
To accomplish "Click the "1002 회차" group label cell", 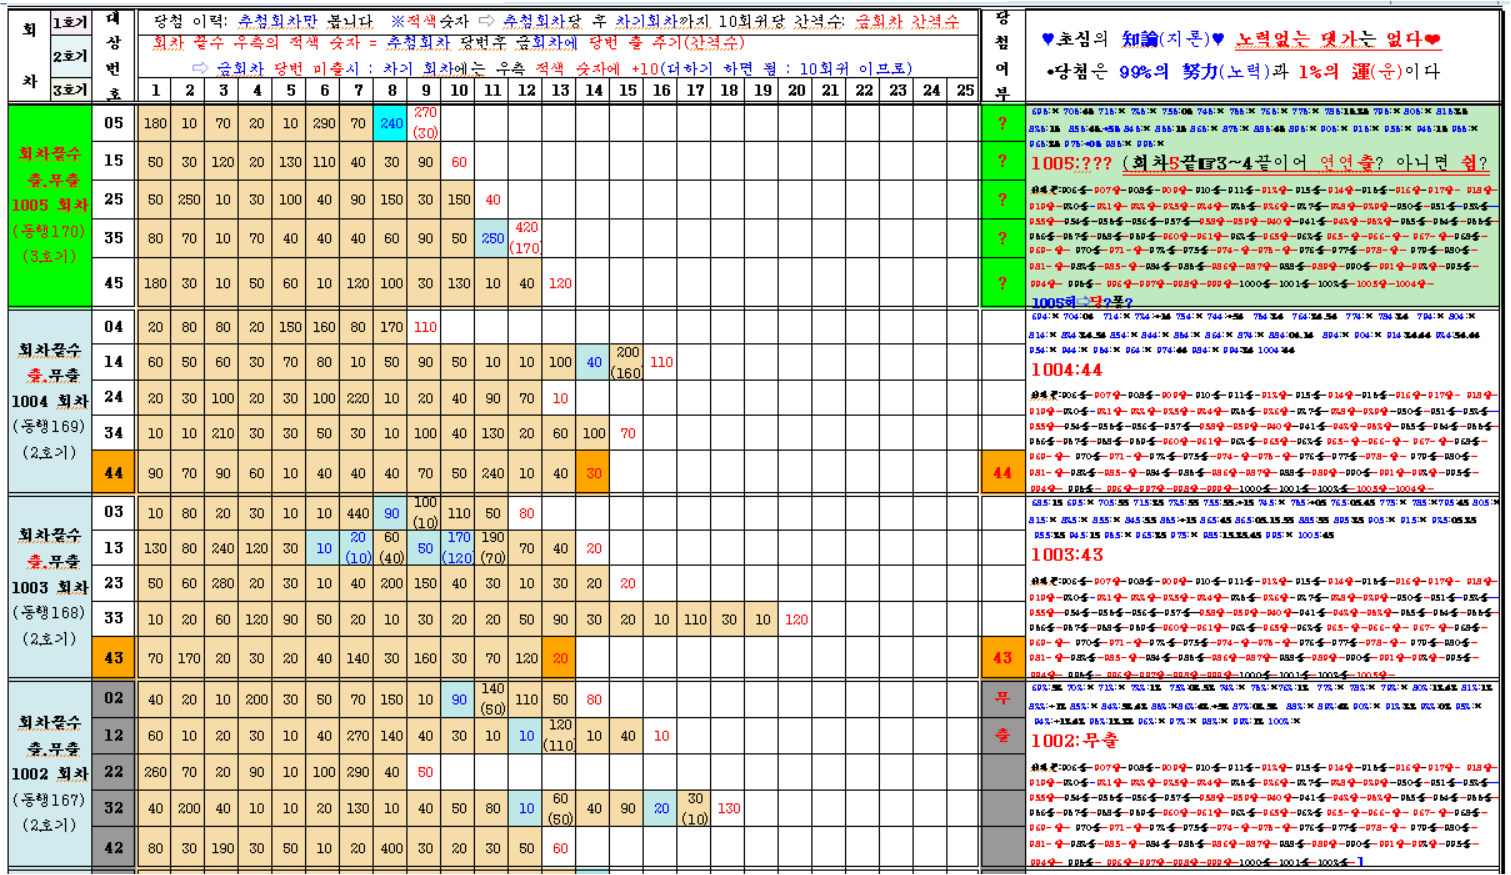I will (x=50, y=773).
